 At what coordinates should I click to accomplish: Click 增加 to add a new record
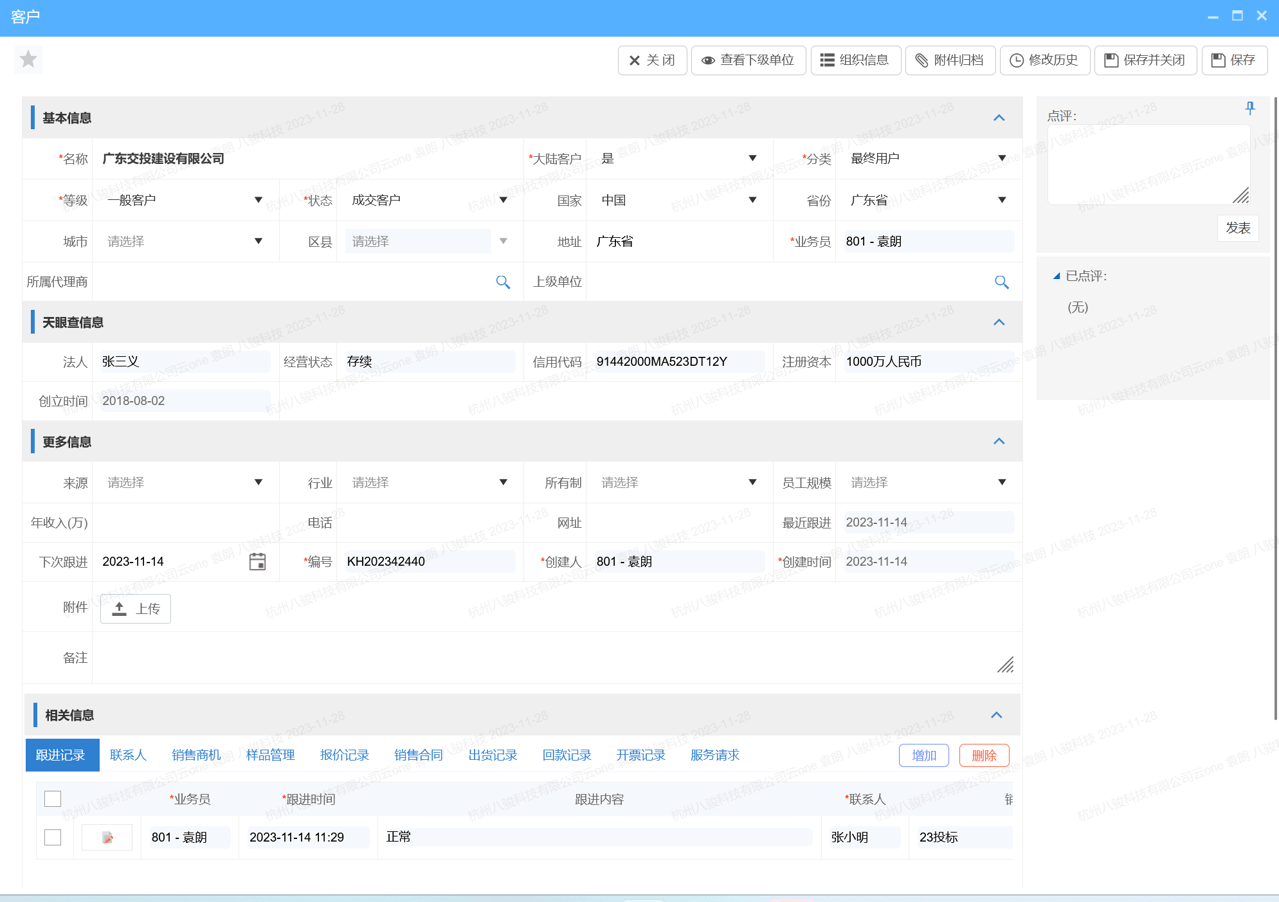922,755
